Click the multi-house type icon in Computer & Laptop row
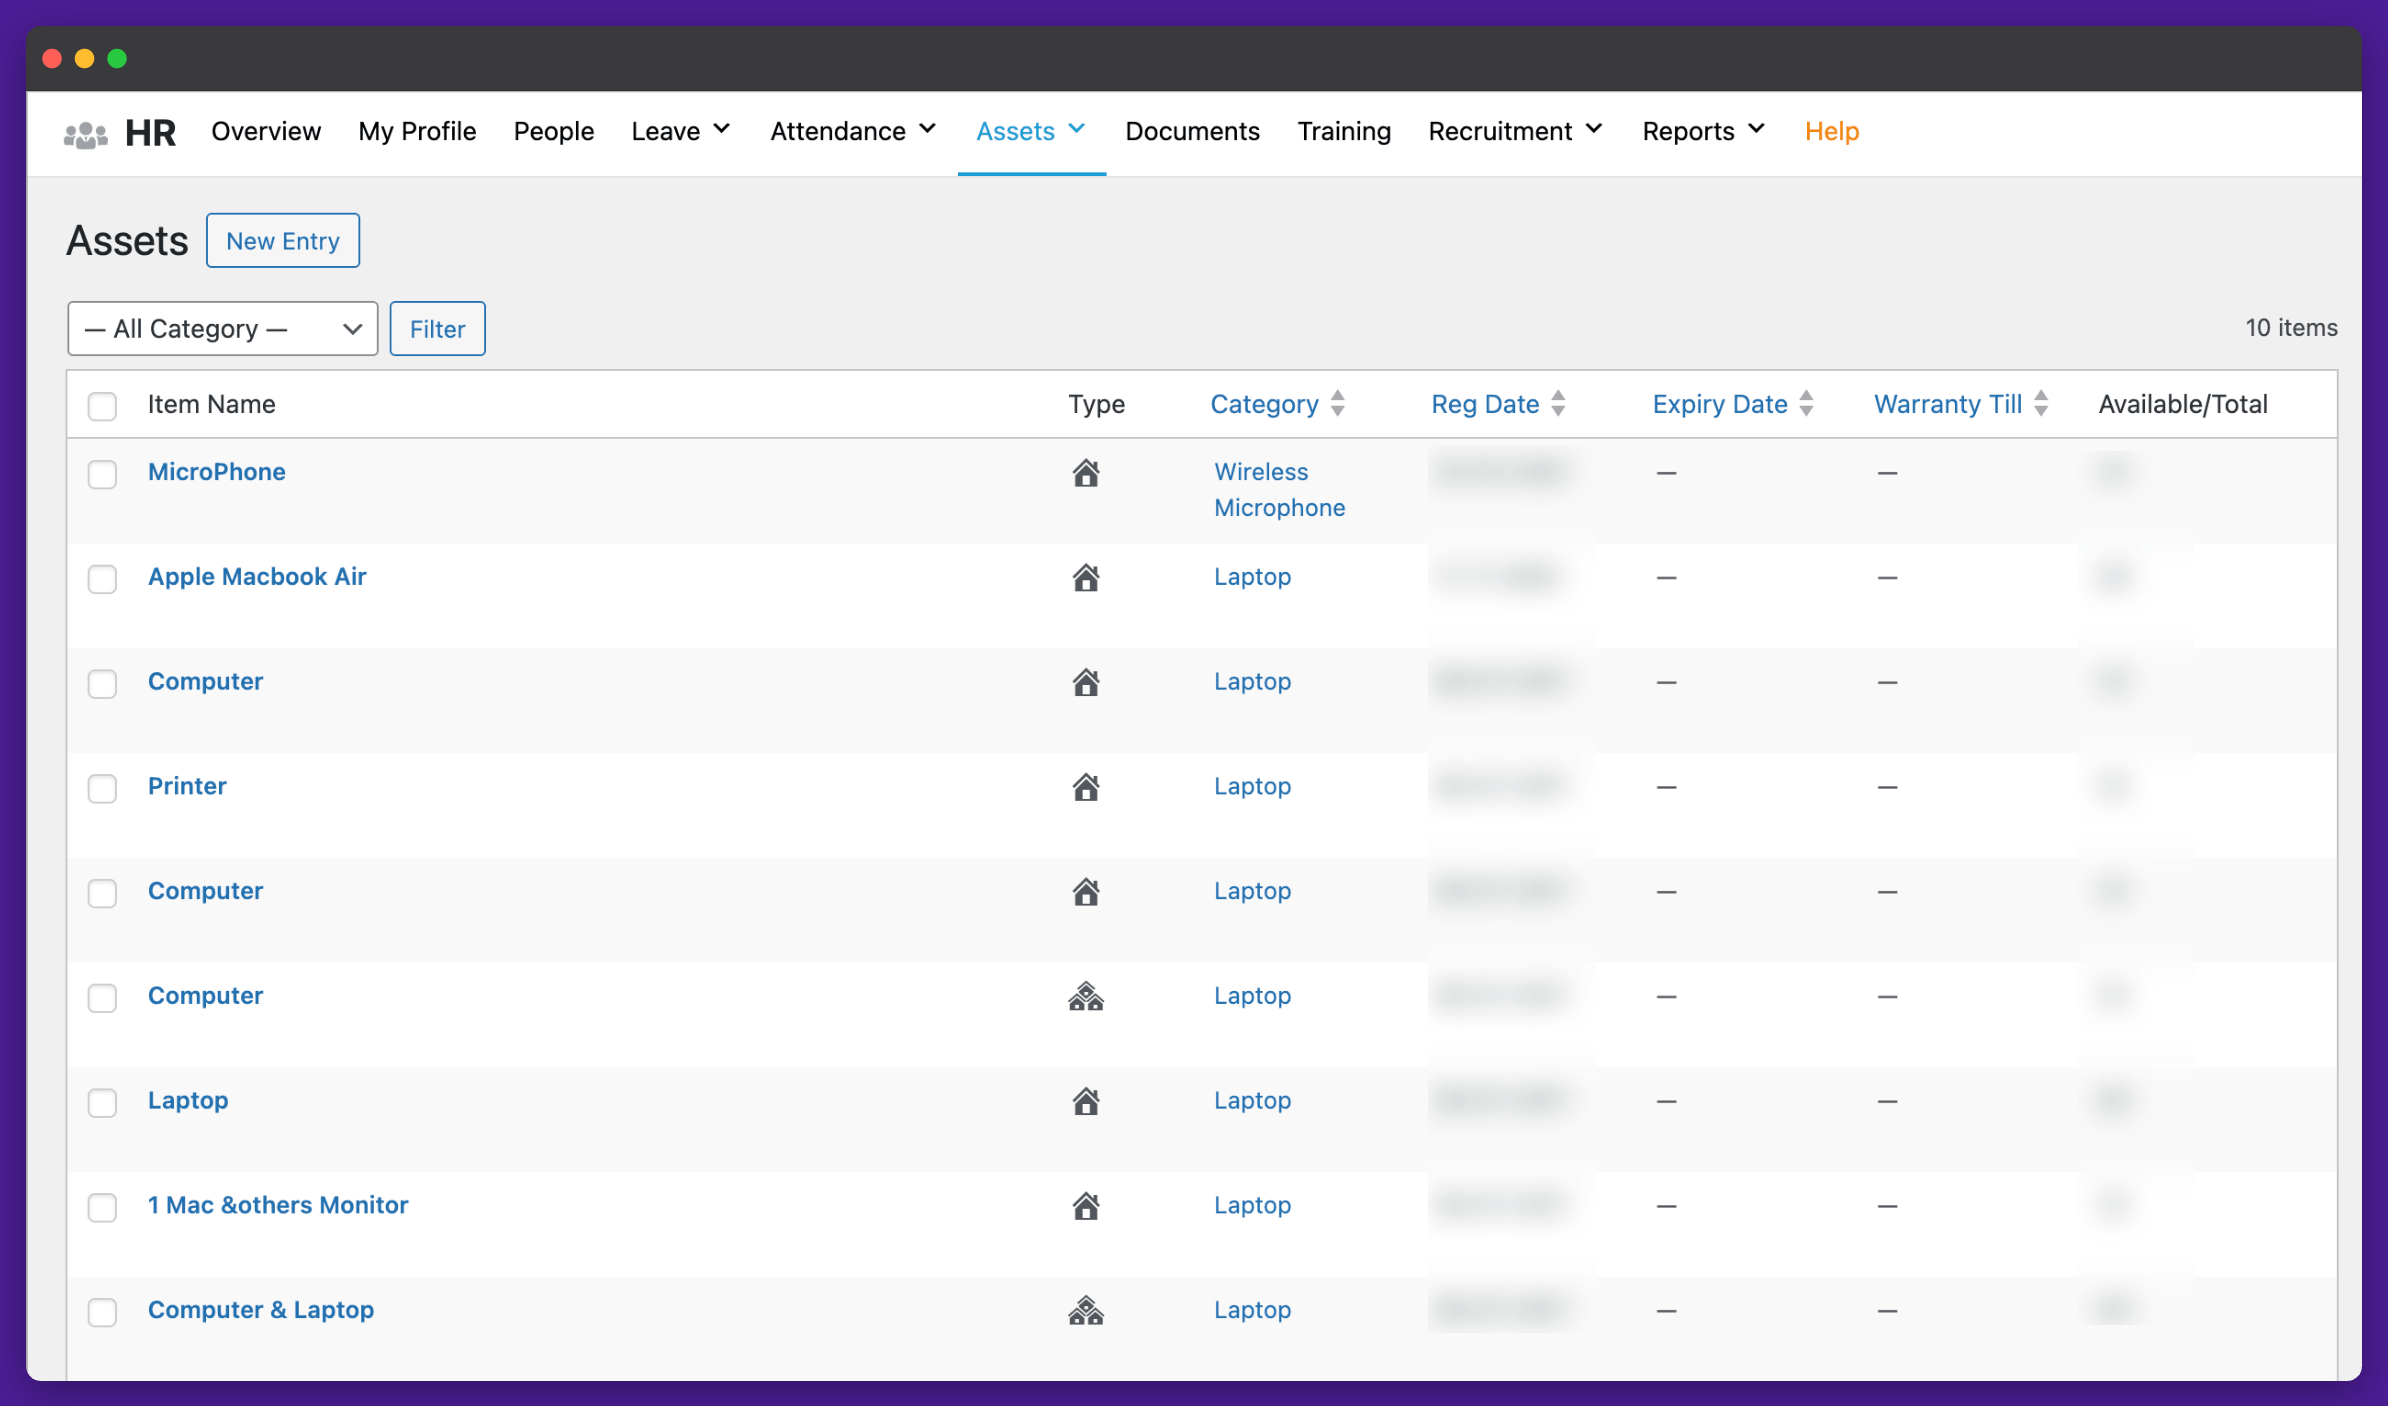This screenshot has width=2388, height=1406. (x=1086, y=1310)
